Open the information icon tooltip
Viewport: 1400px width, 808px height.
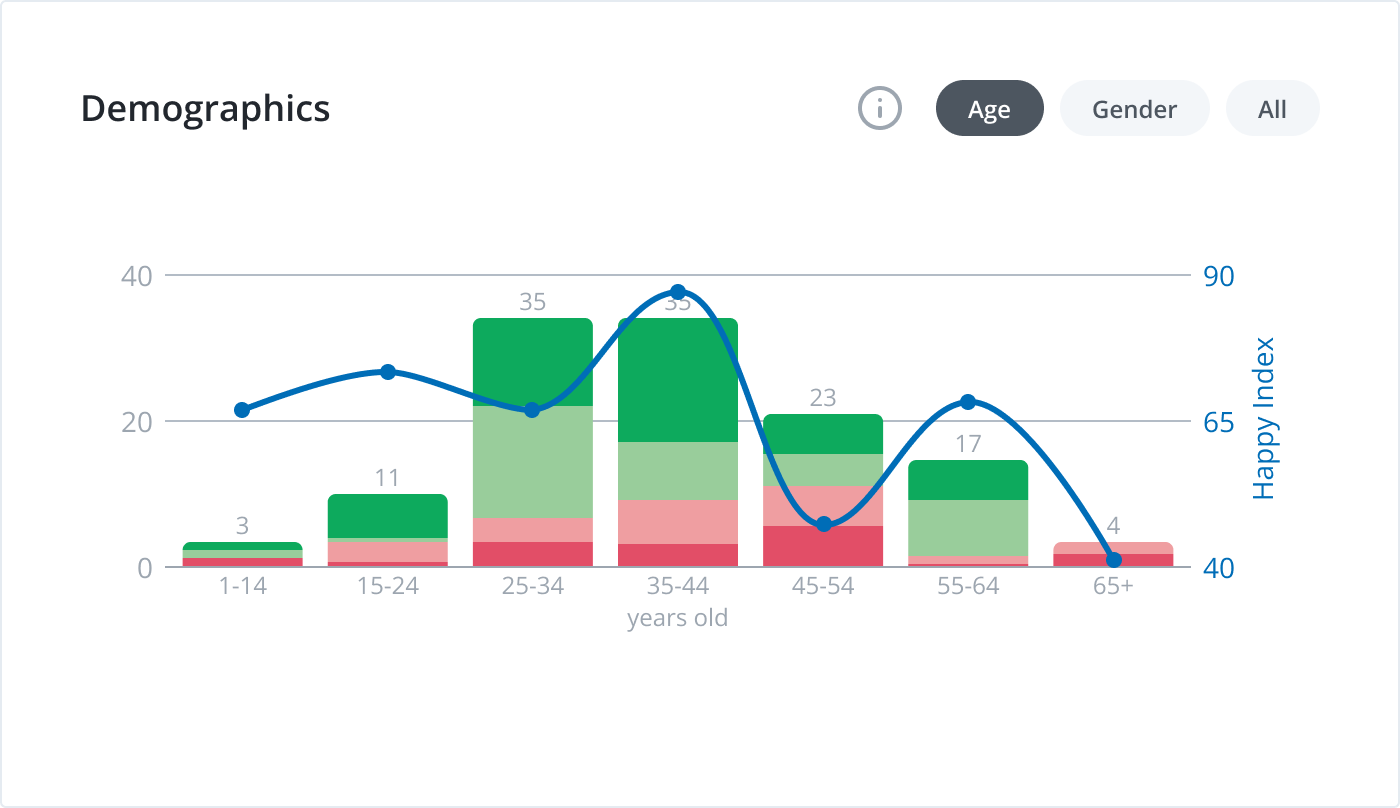click(879, 108)
